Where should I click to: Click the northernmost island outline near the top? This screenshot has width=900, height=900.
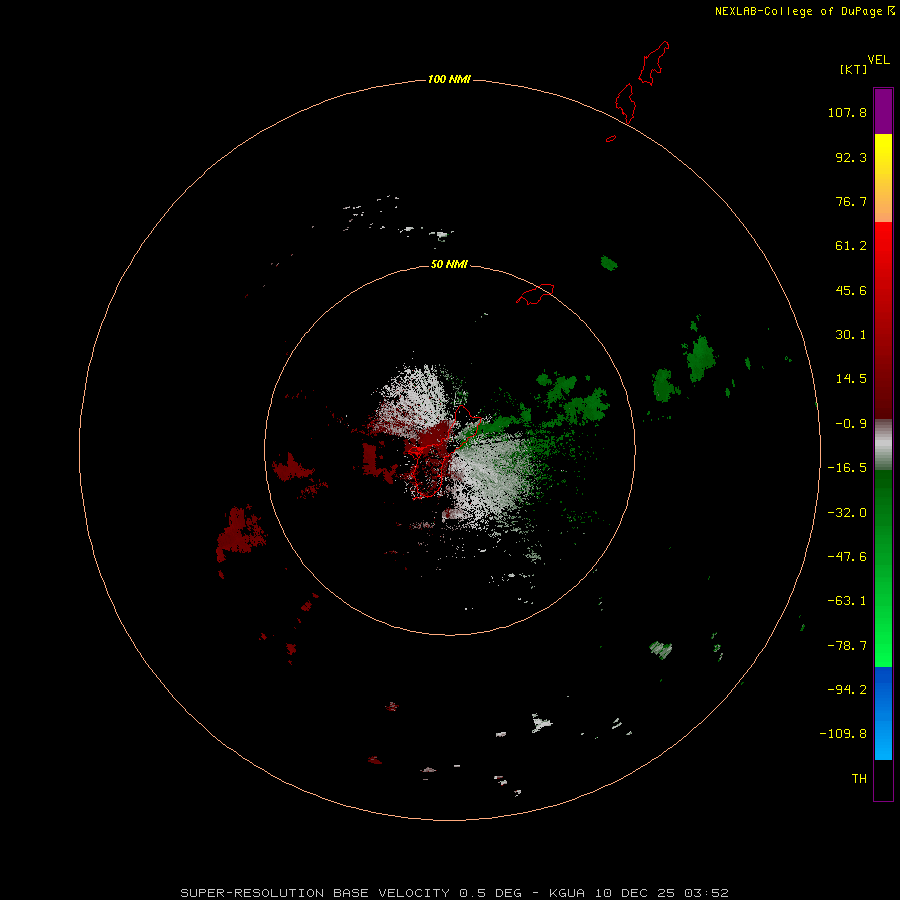654,63
